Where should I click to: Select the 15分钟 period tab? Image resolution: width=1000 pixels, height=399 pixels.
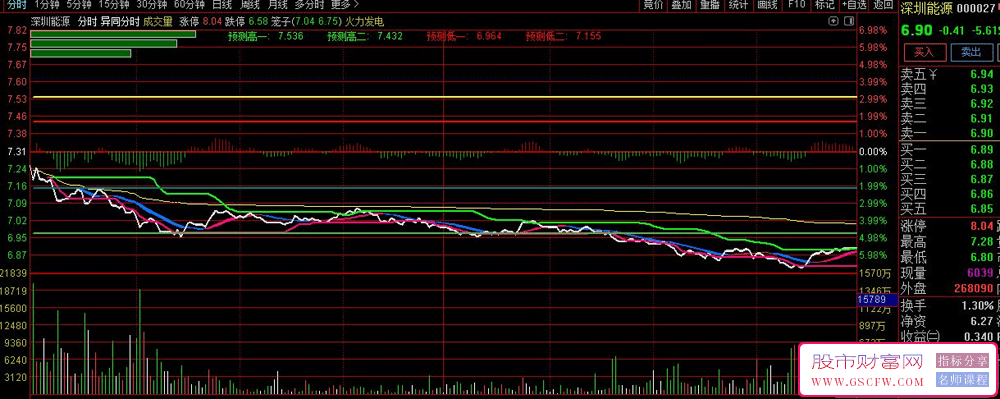[x=114, y=5]
